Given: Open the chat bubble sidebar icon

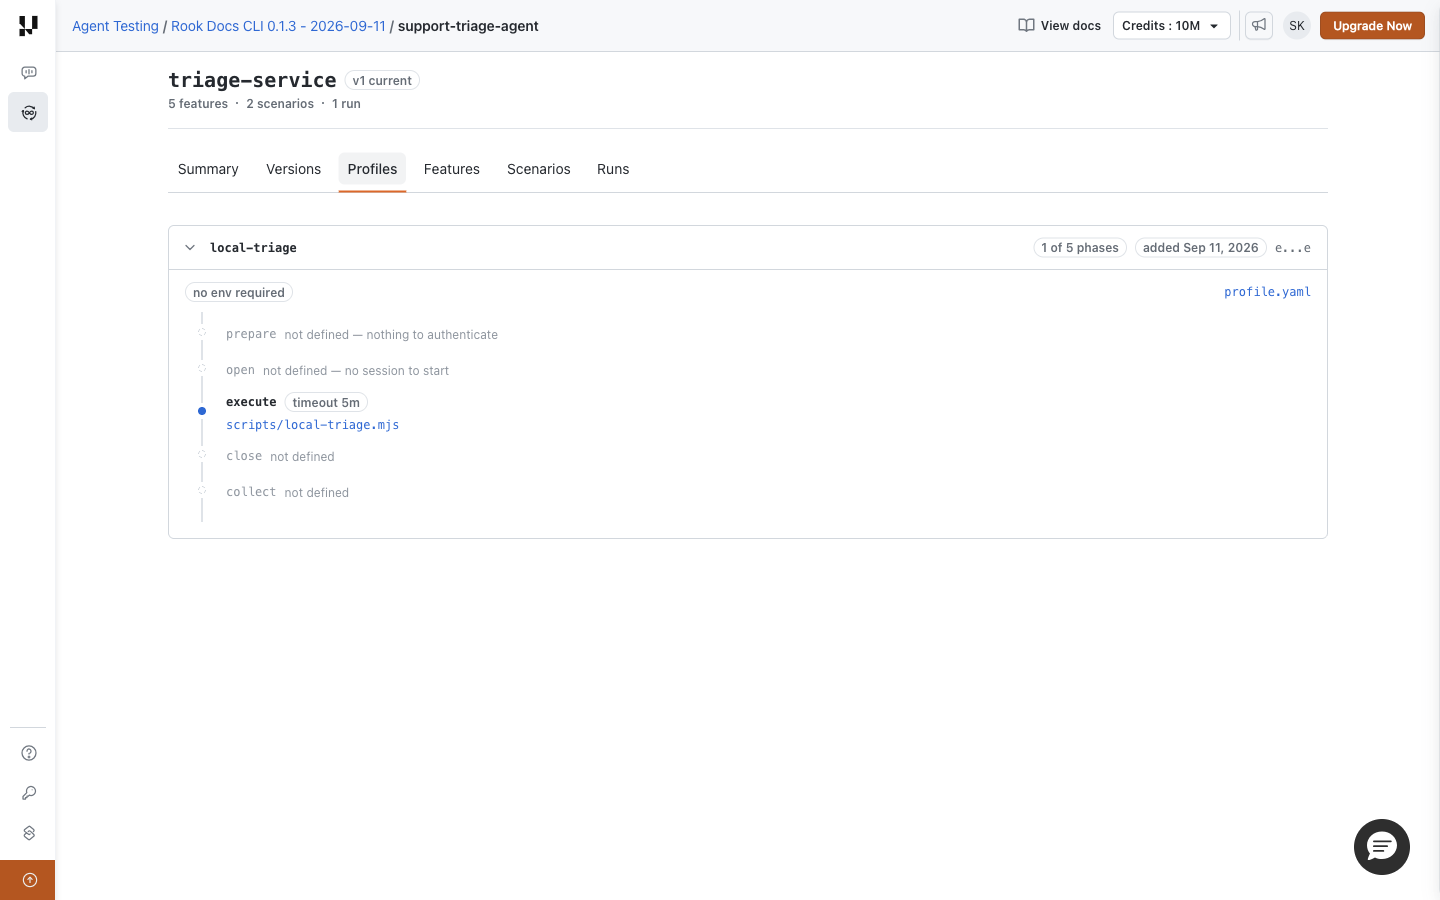Looking at the screenshot, I should point(29,72).
